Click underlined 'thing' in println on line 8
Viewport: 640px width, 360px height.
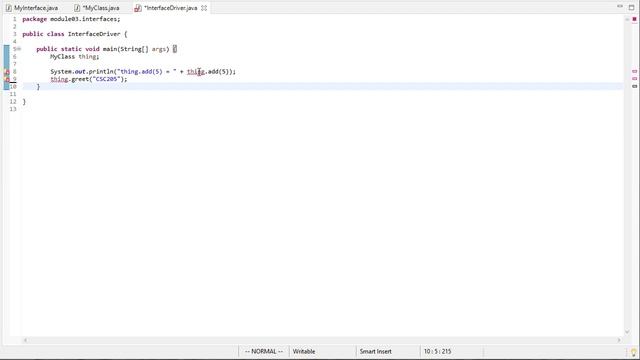pos(196,71)
